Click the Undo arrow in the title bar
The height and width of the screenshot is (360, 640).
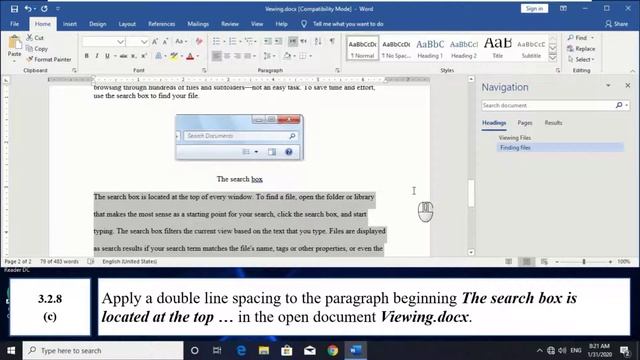[x=28, y=9]
